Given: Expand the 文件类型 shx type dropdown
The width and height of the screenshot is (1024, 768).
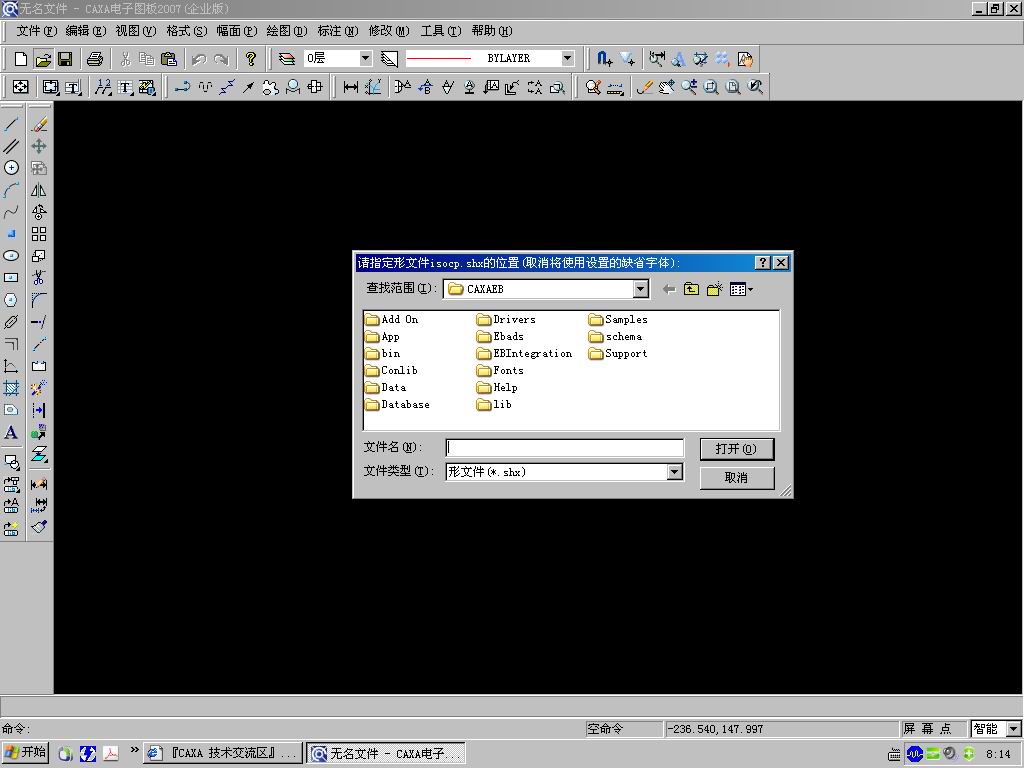Looking at the screenshot, I should coord(675,472).
